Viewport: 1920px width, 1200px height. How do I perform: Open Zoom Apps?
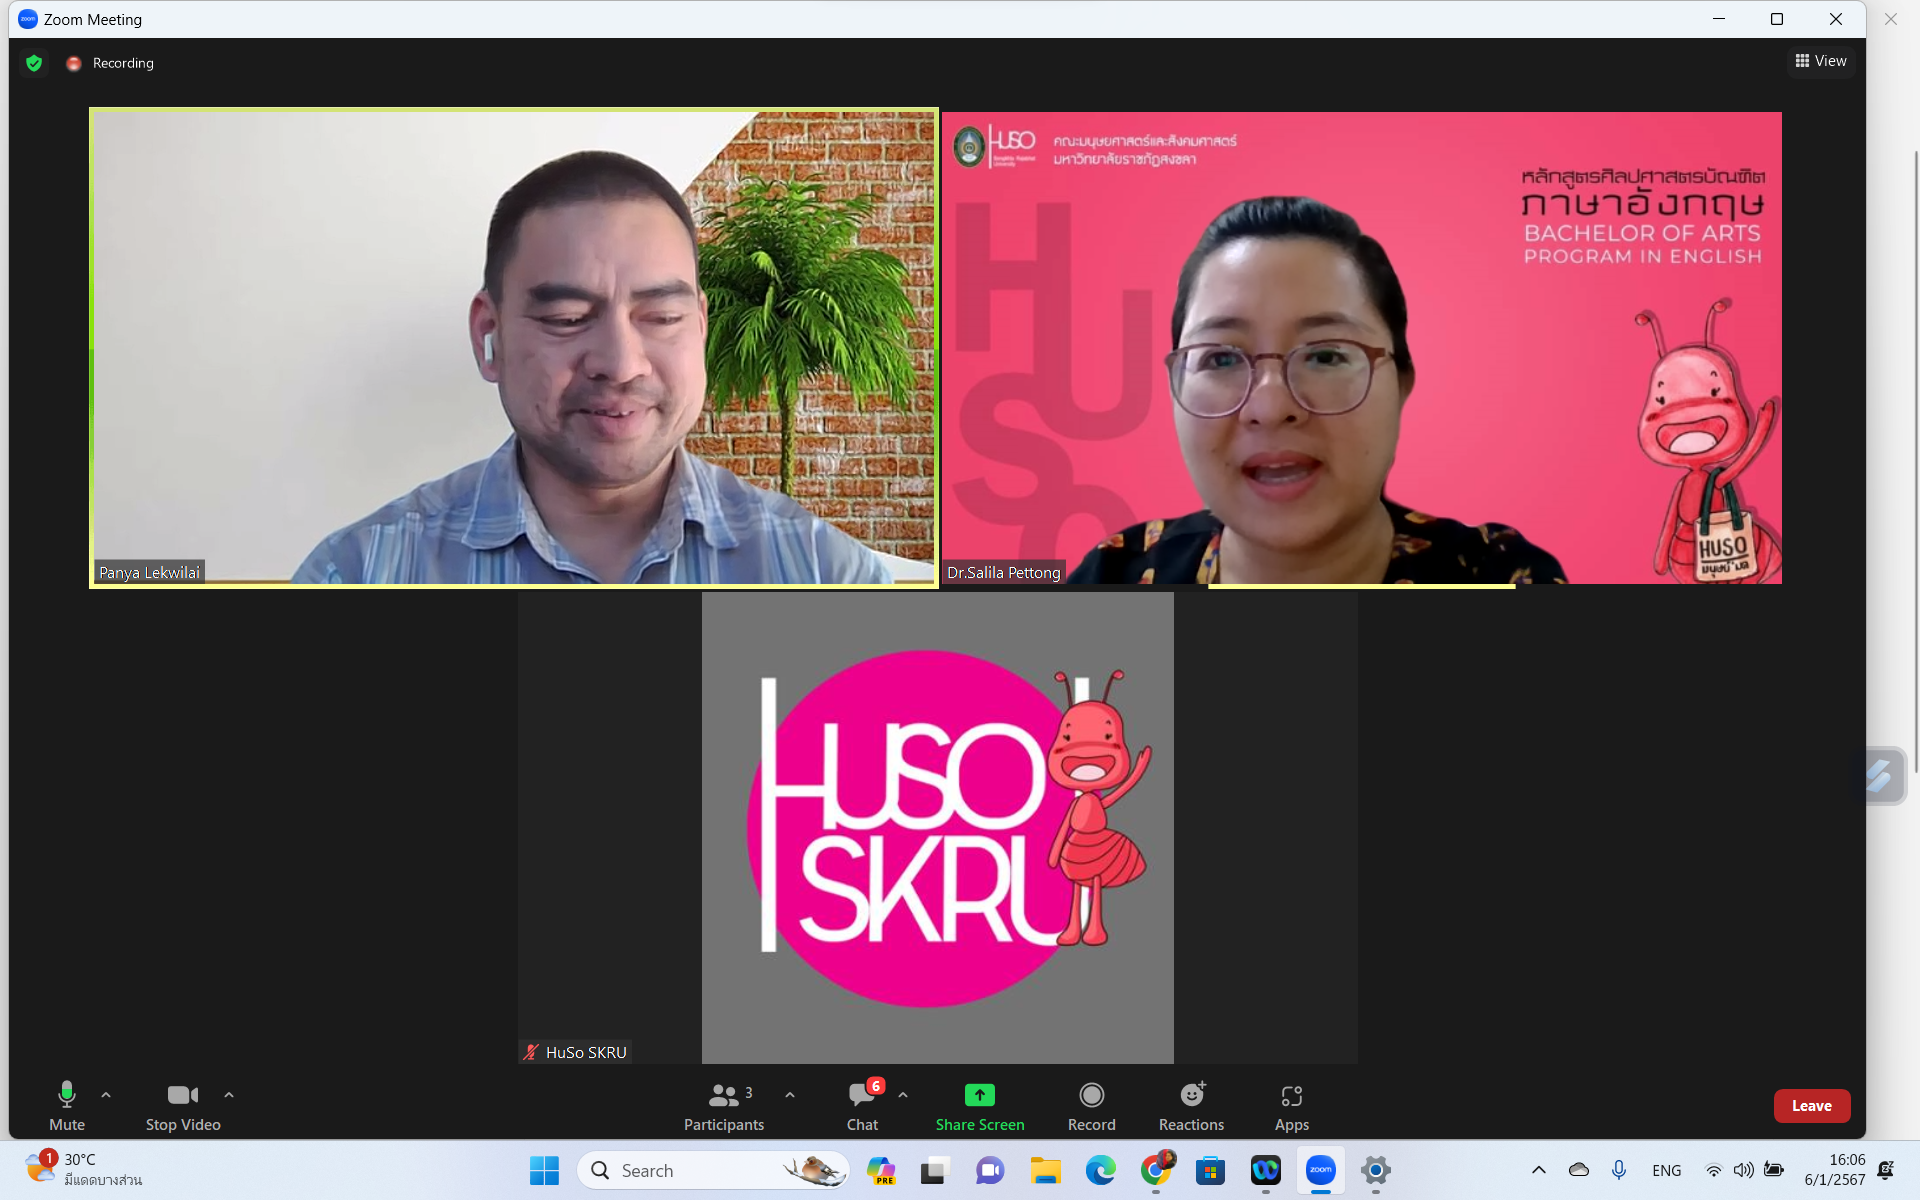[x=1292, y=1106]
